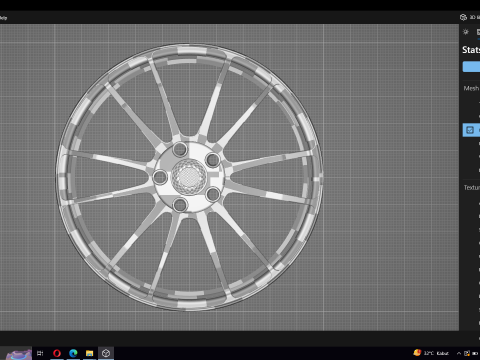Viewport: 480px width, 360px height.
Task: Click the Stats panel heading
Action: coord(471,50)
